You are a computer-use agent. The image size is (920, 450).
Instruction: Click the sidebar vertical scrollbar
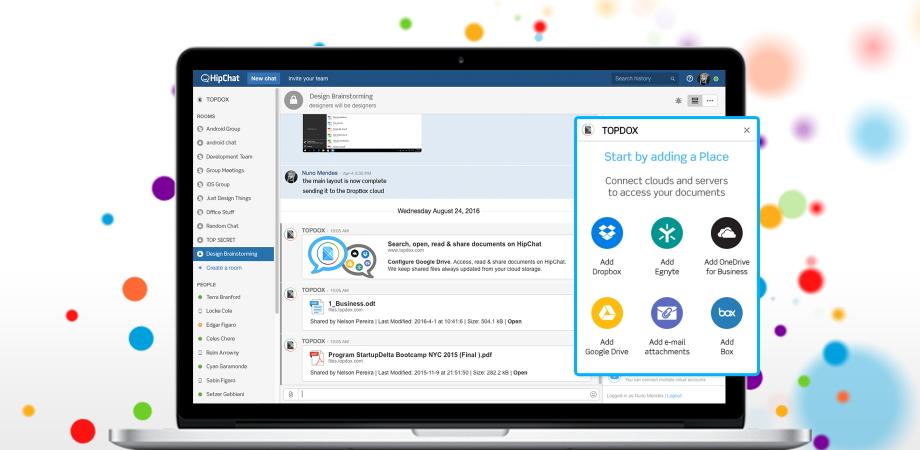coord(276,199)
